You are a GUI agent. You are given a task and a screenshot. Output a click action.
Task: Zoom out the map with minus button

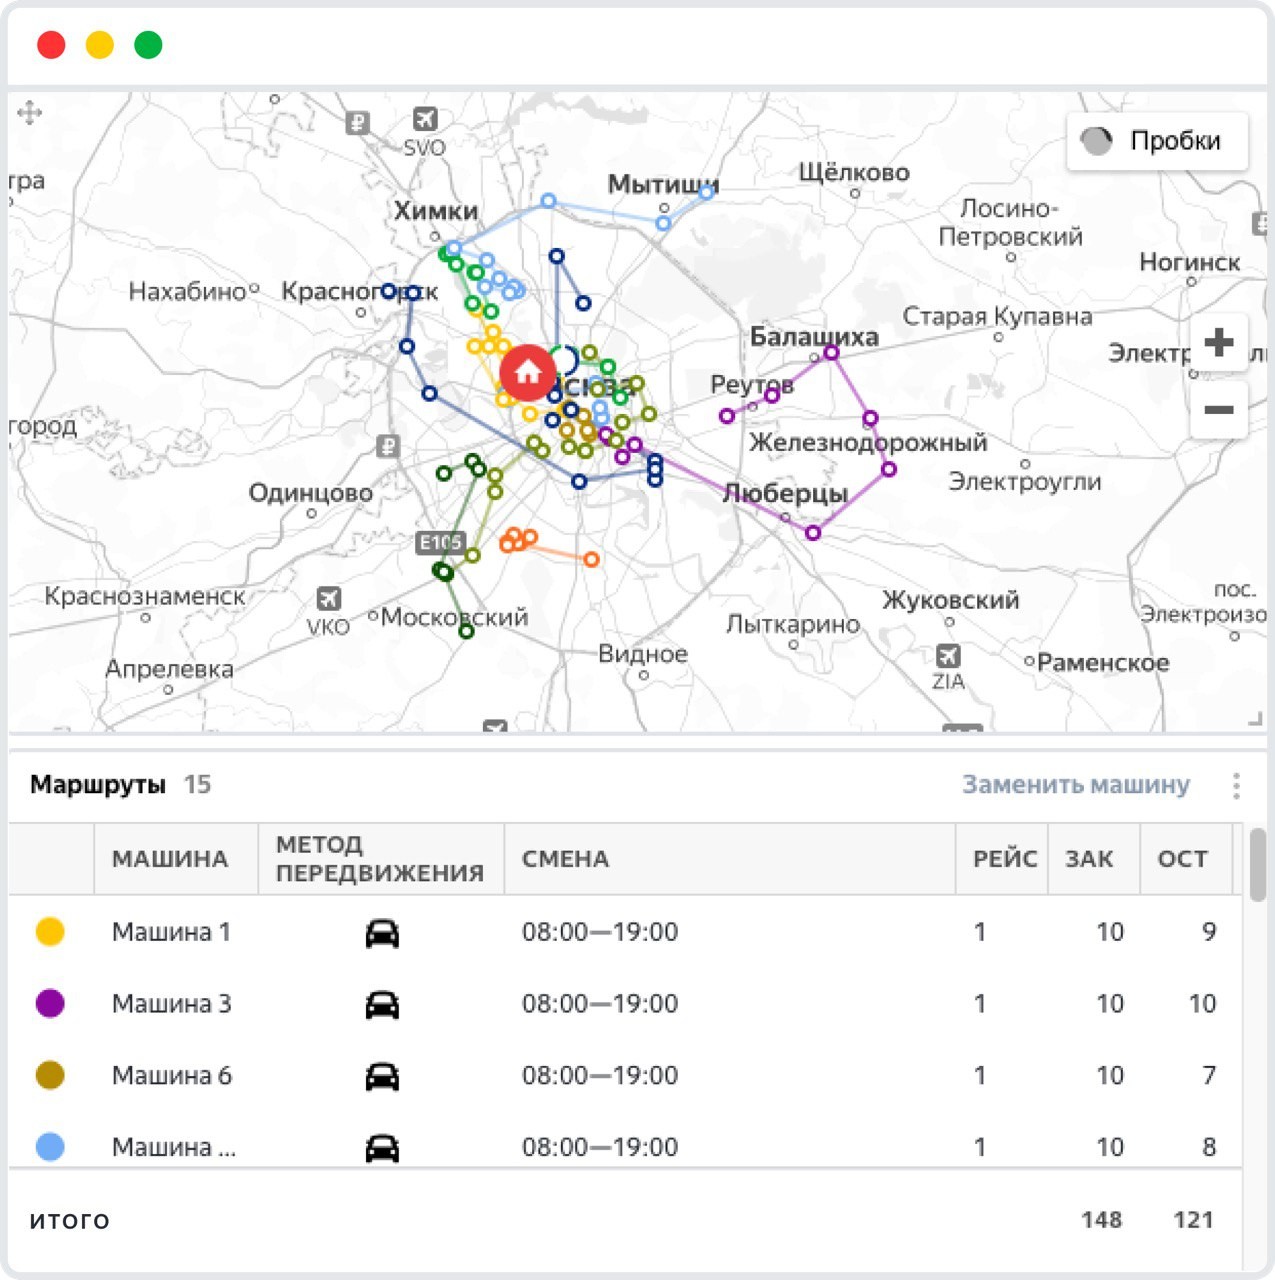click(1218, 410)
